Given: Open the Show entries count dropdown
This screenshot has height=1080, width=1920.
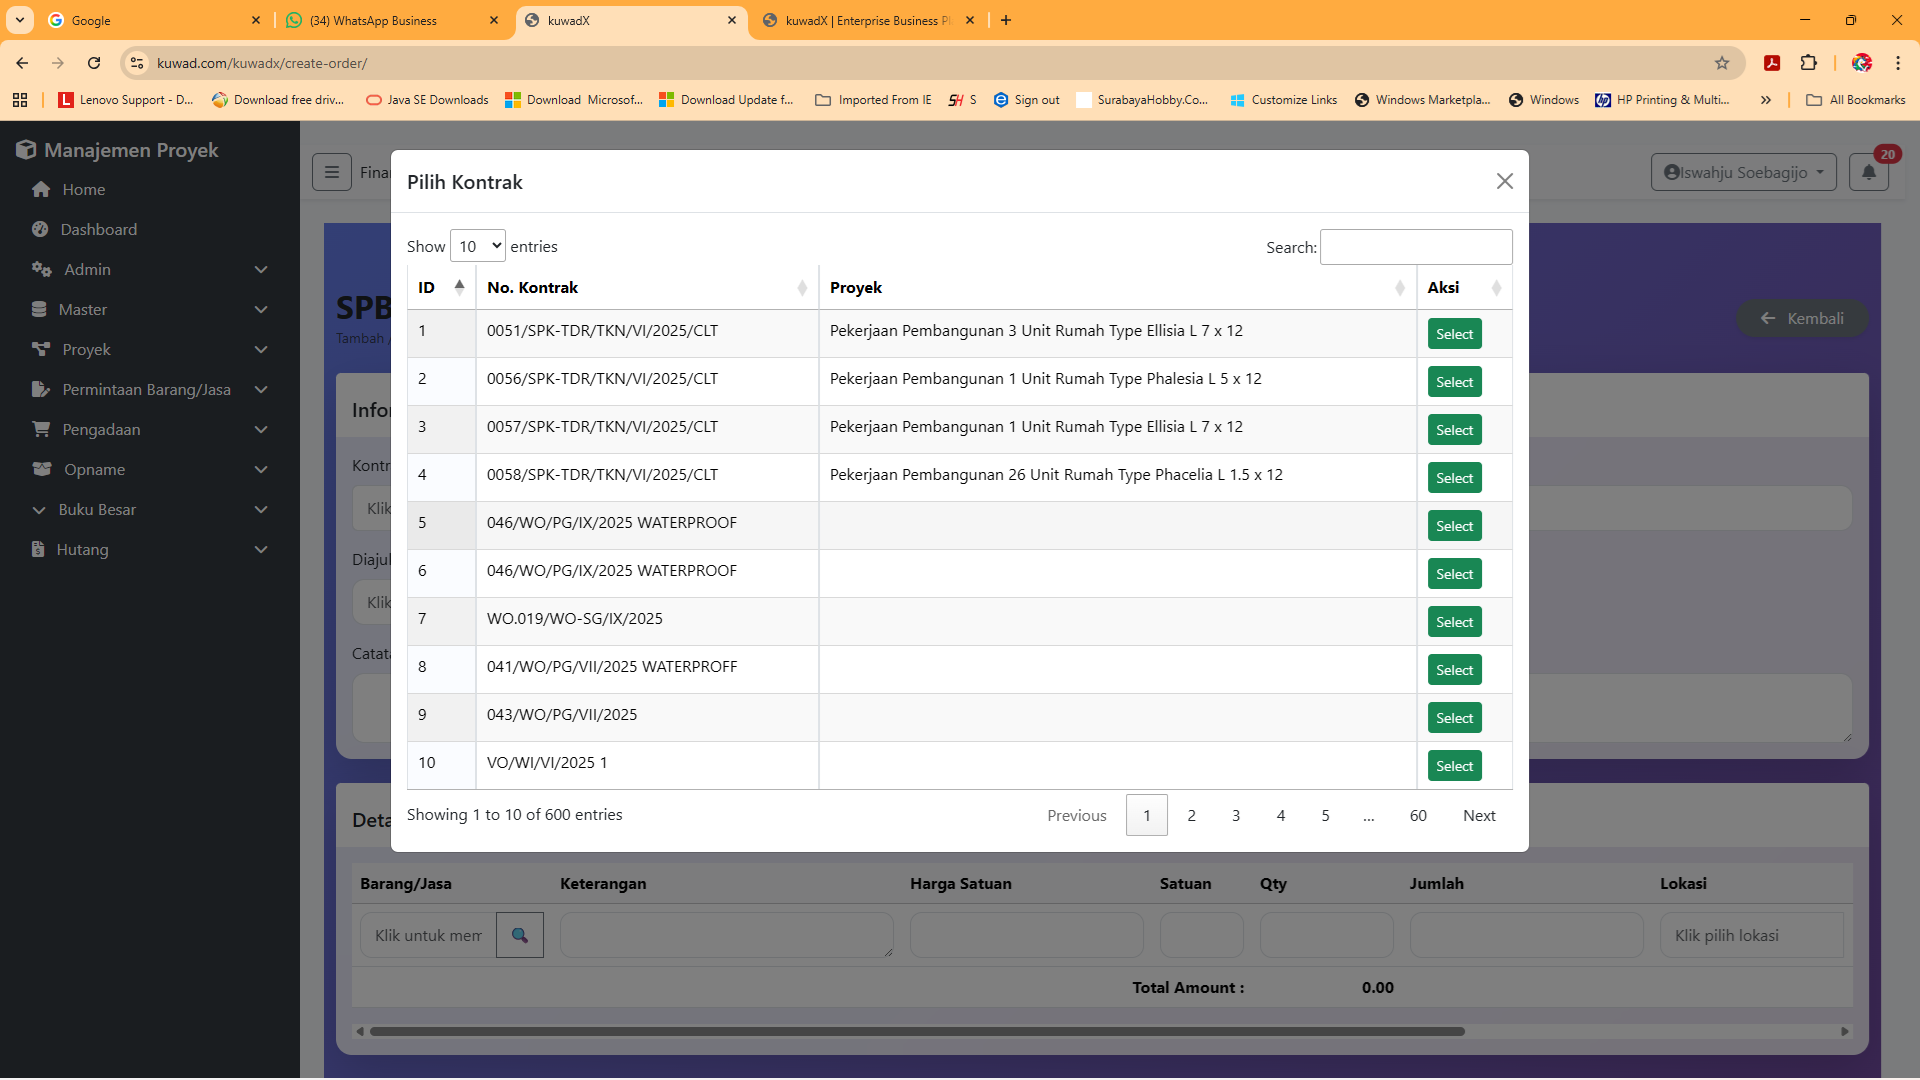Looking at the screenshot, I should [477, 246].
